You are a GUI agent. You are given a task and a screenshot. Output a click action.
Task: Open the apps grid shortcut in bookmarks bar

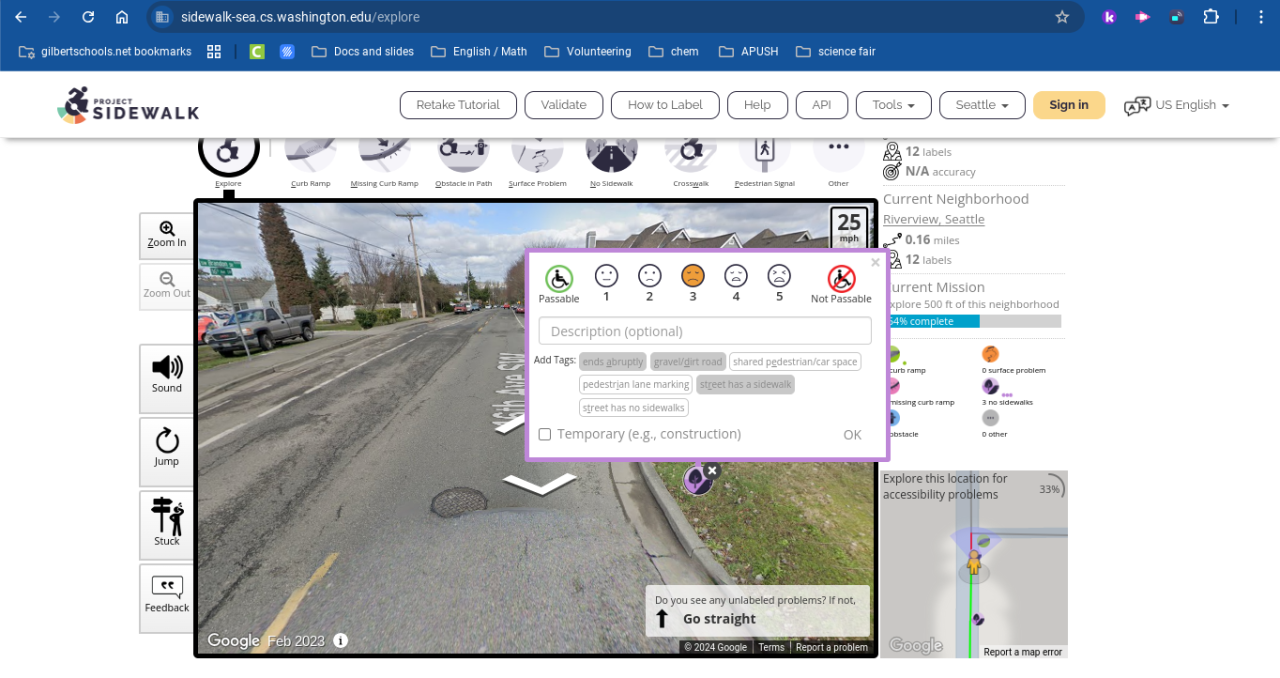[x=214, y=52]
